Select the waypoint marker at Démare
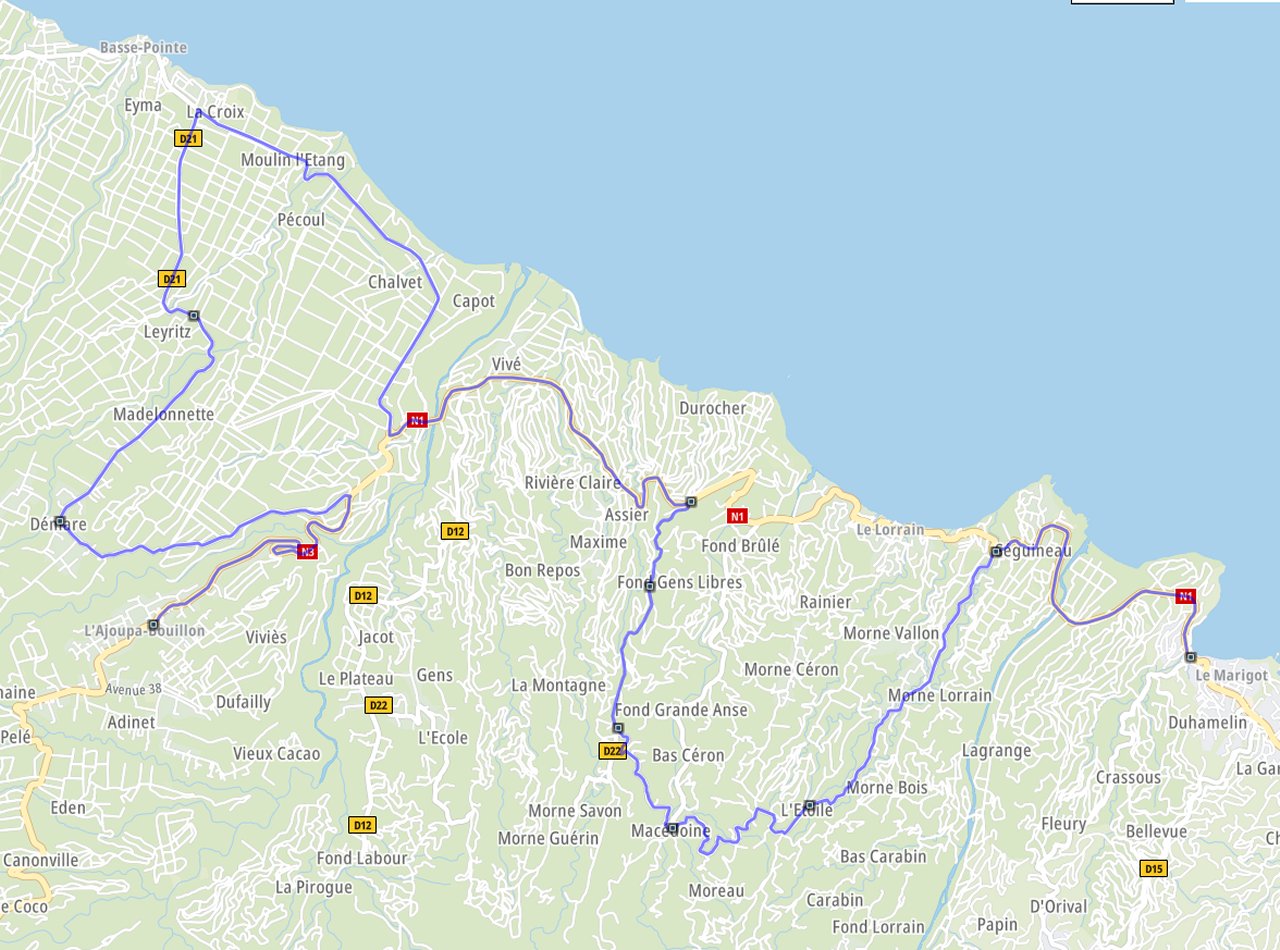Viewport: 1280px width, 950px height. (x=60, y=521)
